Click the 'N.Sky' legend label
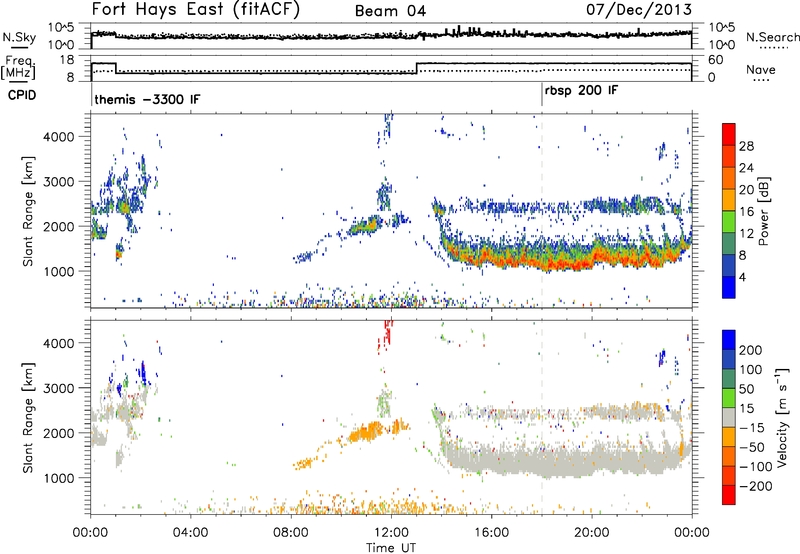Screen dimensions: 800x554 click(19, 37)
